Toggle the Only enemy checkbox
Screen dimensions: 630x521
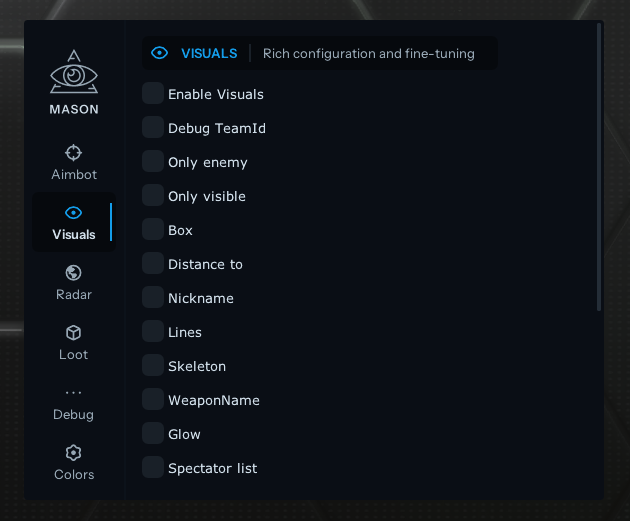(152, 162)
